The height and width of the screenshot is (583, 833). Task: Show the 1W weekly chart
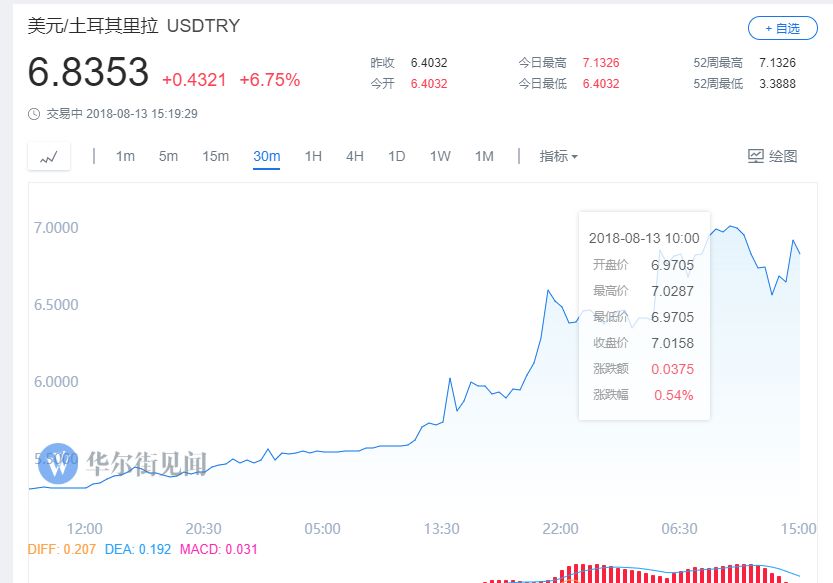[x=440, y=156]
